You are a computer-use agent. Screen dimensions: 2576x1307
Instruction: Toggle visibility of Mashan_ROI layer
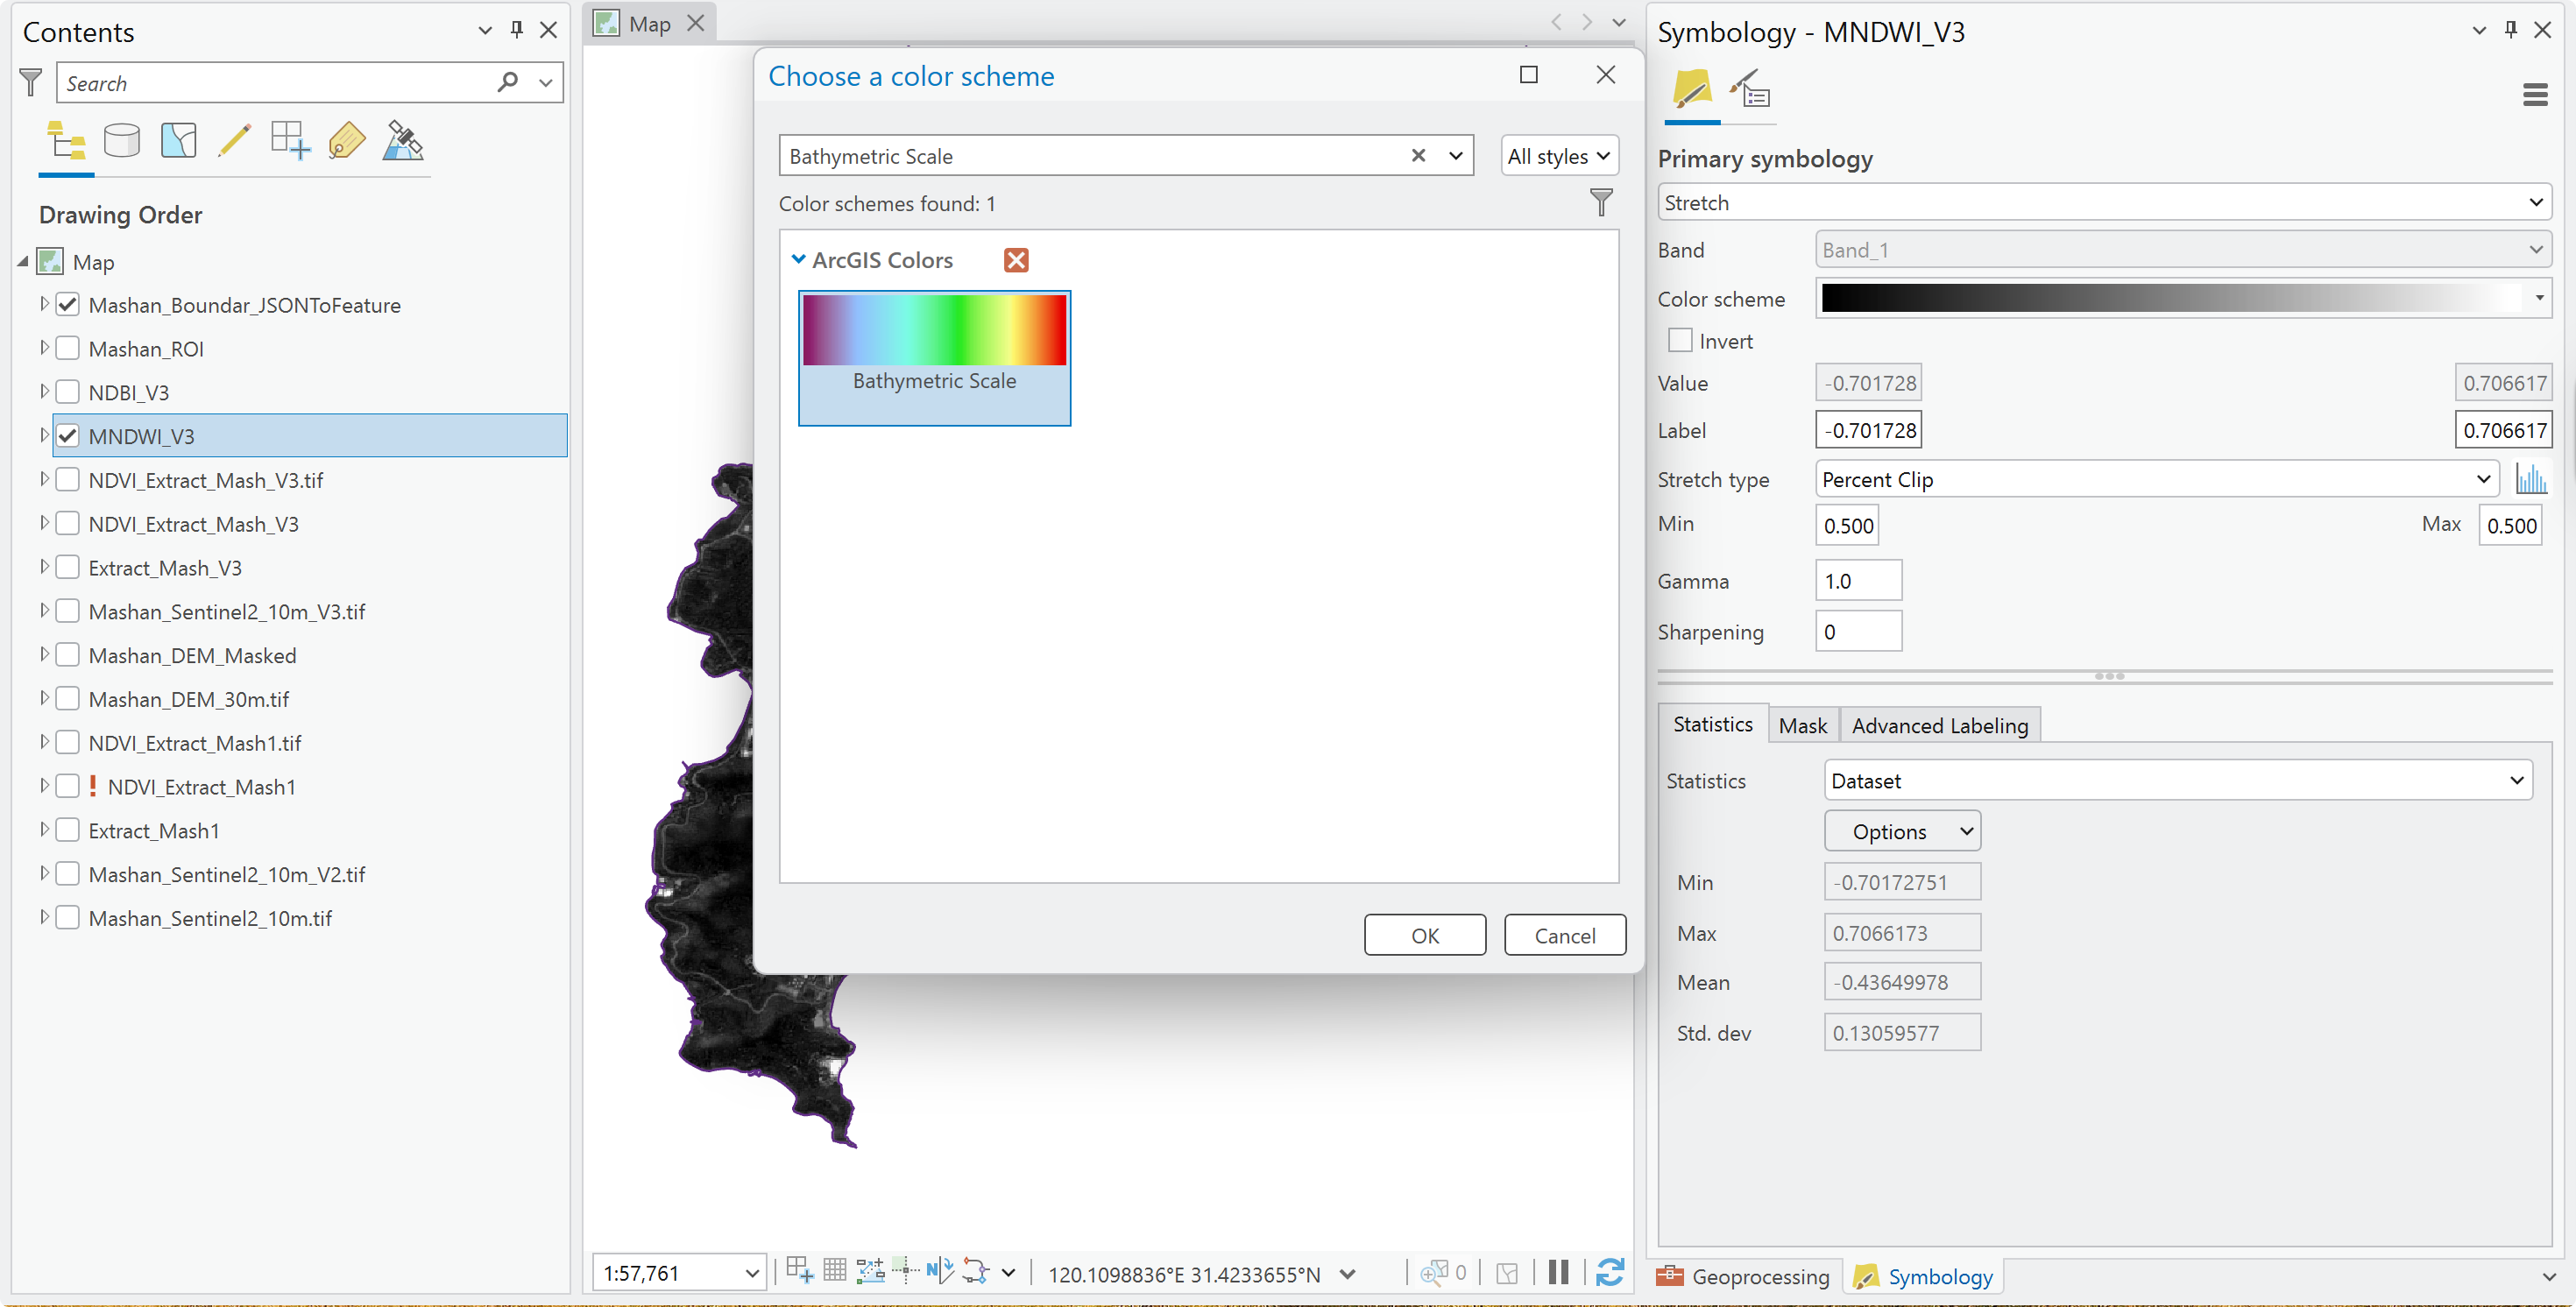point(68,348)
